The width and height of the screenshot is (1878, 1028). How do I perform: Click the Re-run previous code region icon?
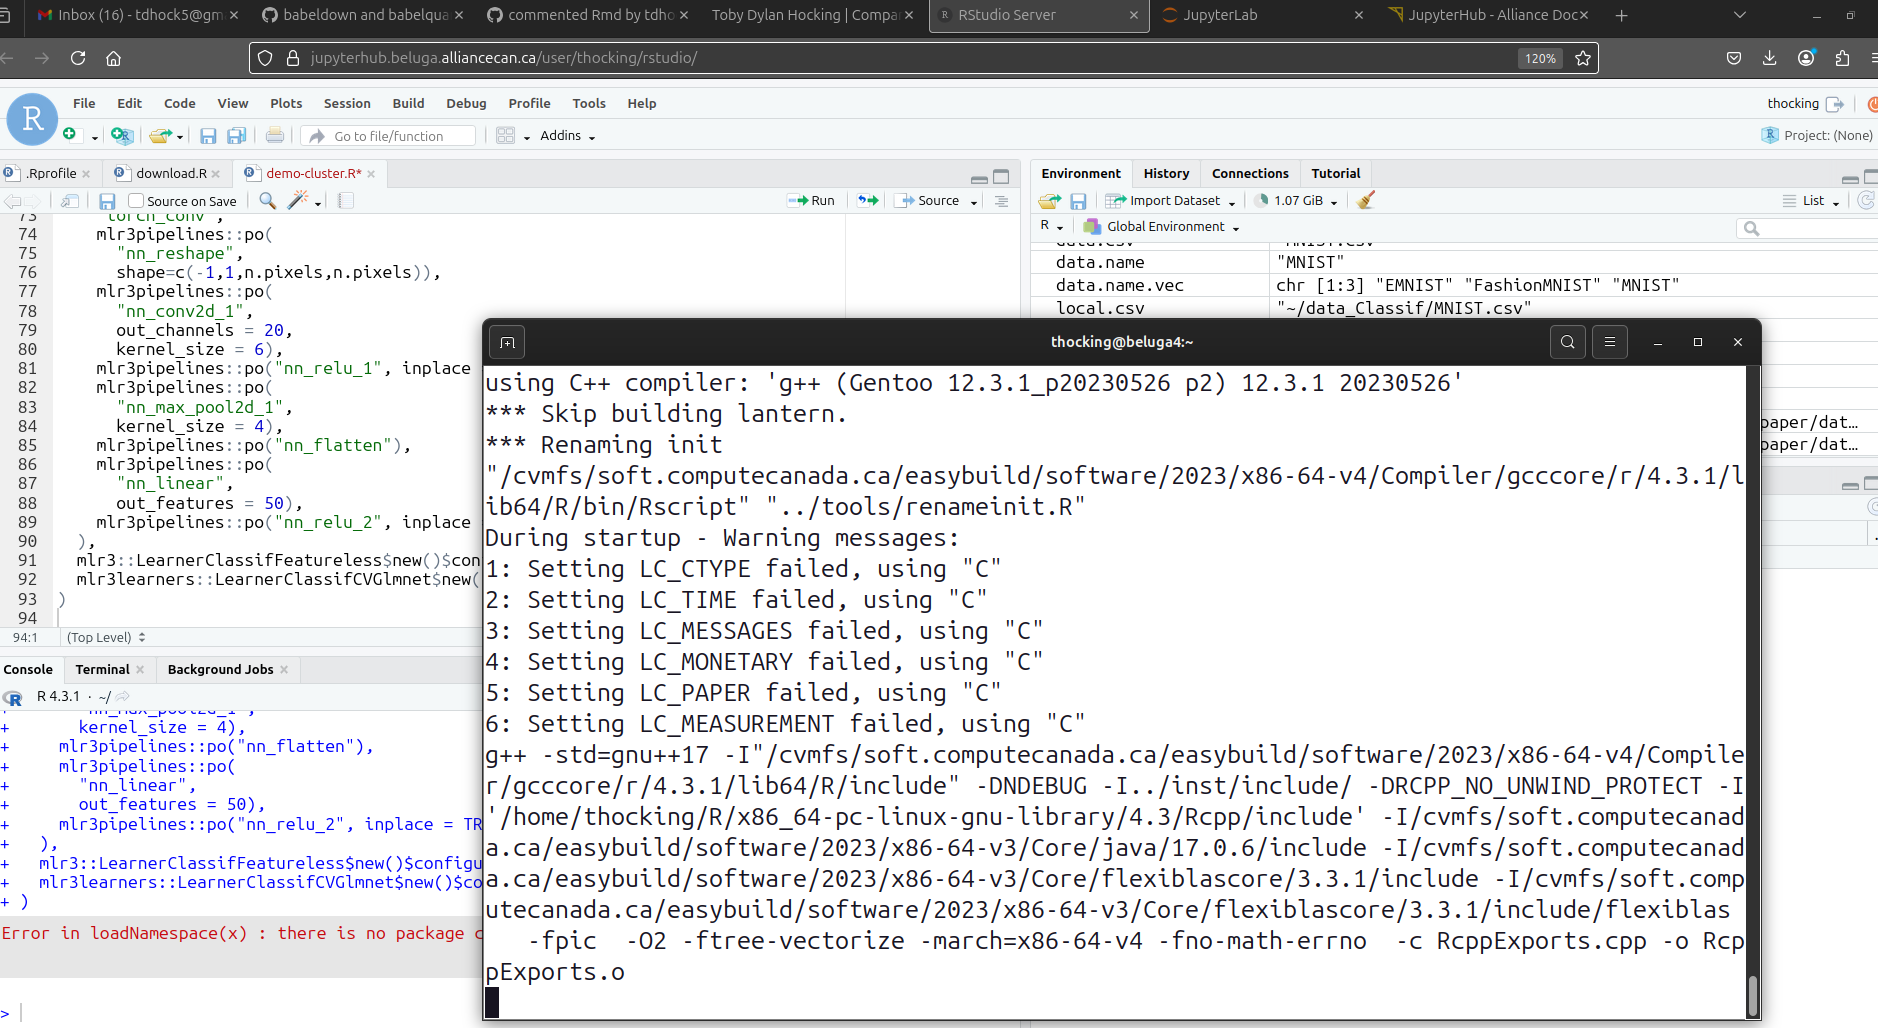pos(868,201)
